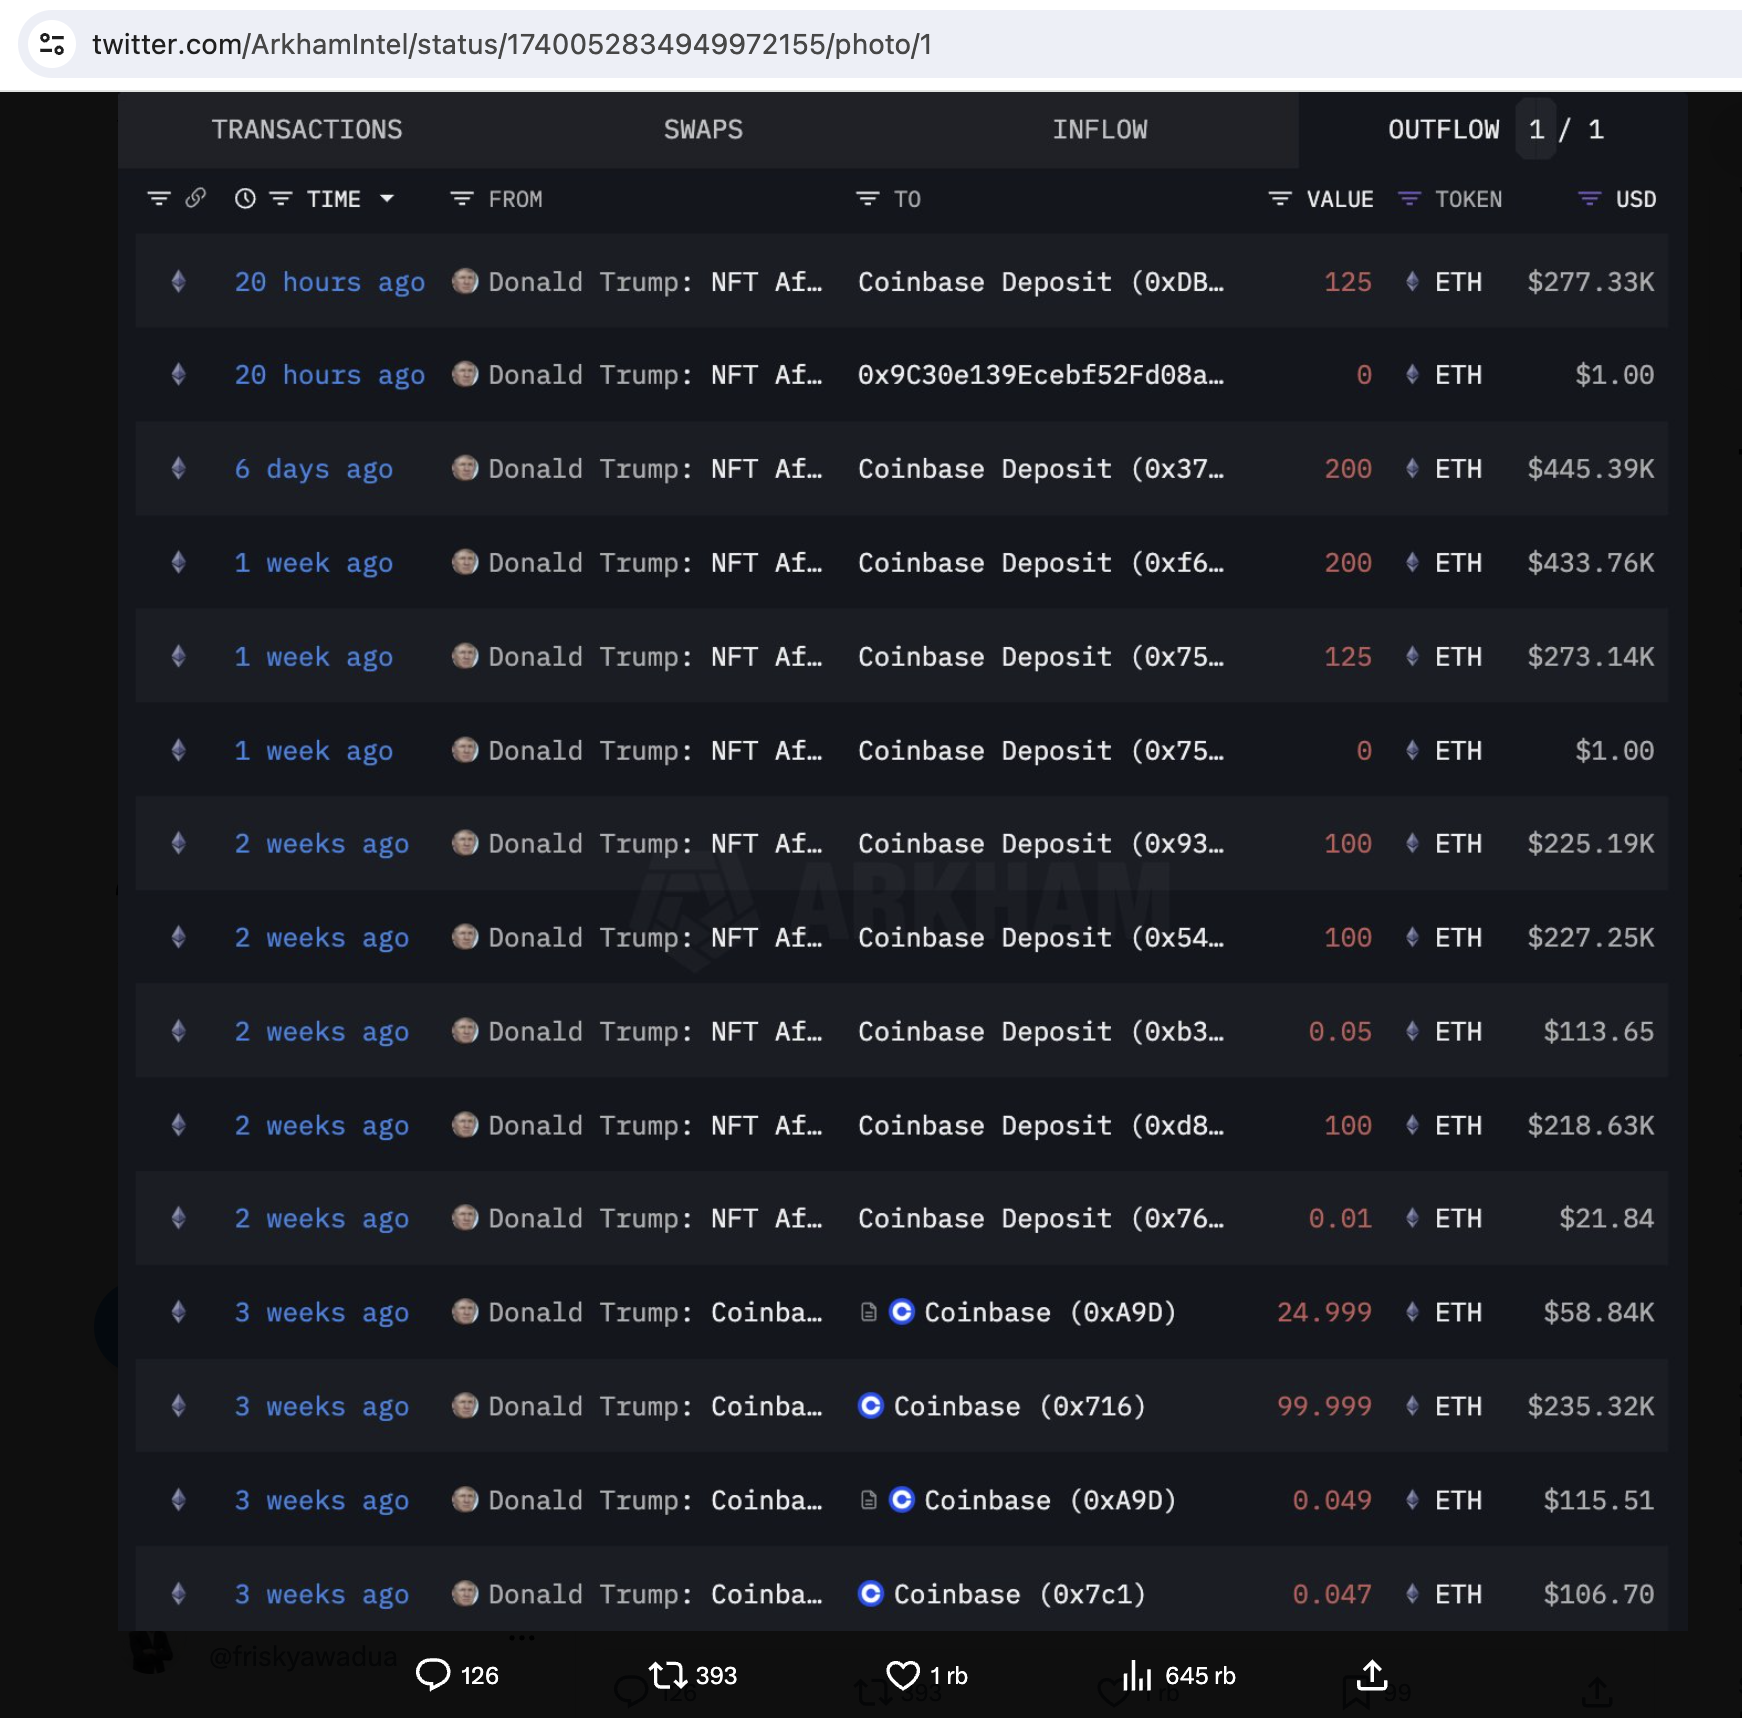Click contract document icon on $58.84K row

(x=869, y=1312)
